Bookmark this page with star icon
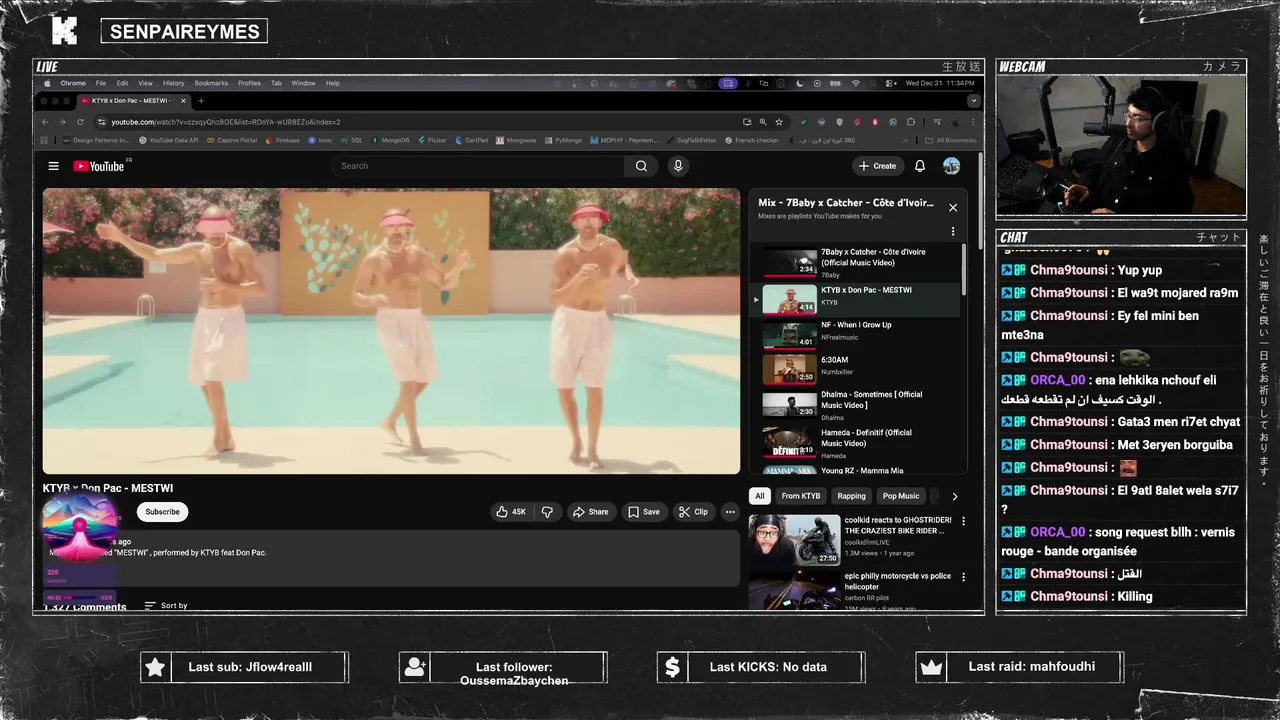 (779, 122)
